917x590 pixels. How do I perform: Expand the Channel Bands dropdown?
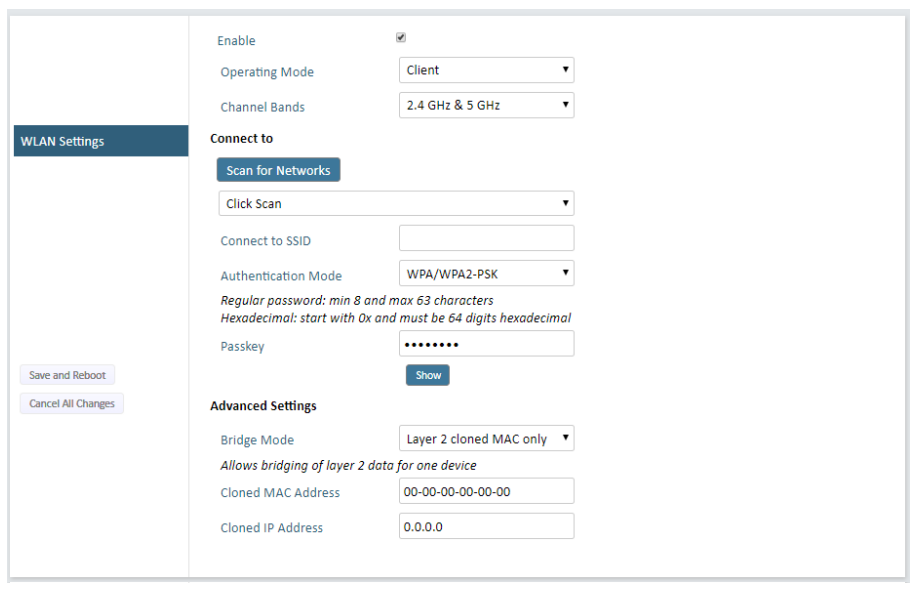[x=486, y=105]
